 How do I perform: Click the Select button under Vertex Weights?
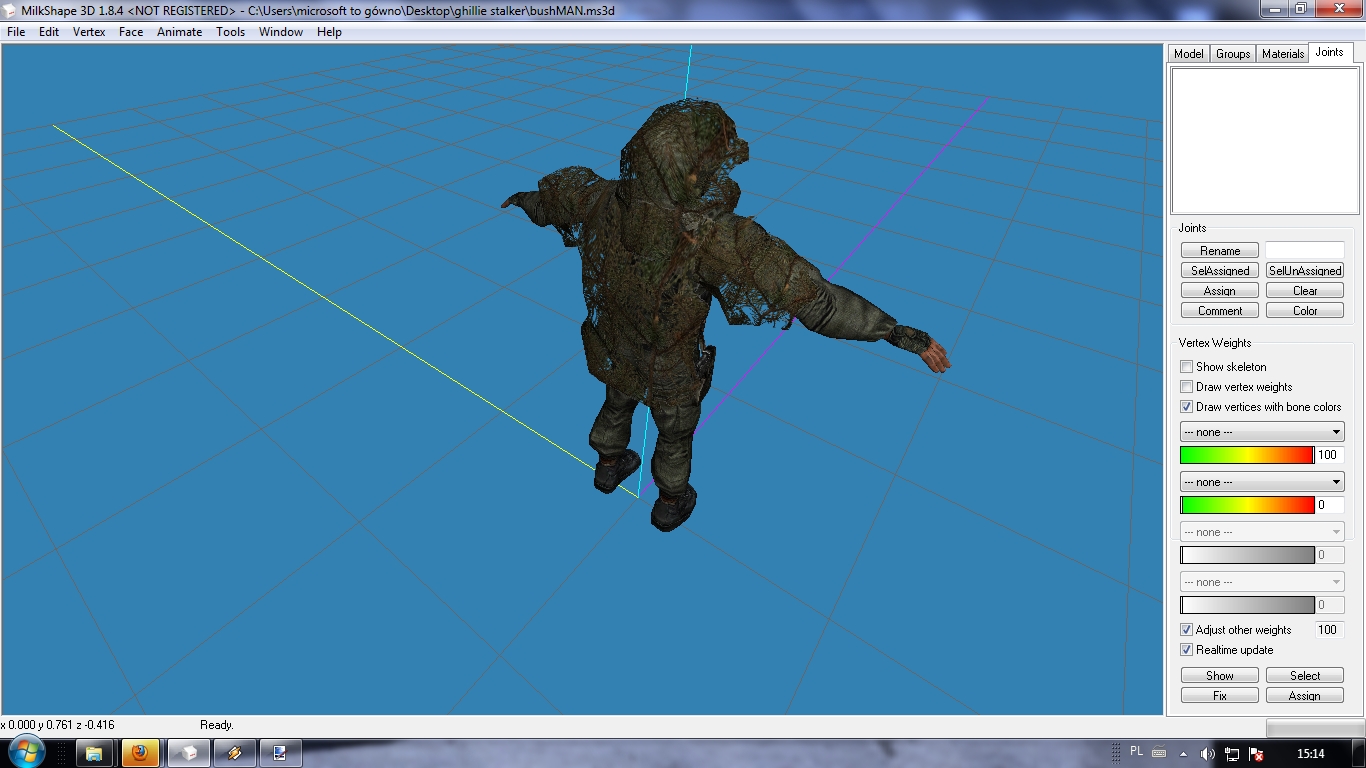pyautogui.click(x=1305, y=676)
